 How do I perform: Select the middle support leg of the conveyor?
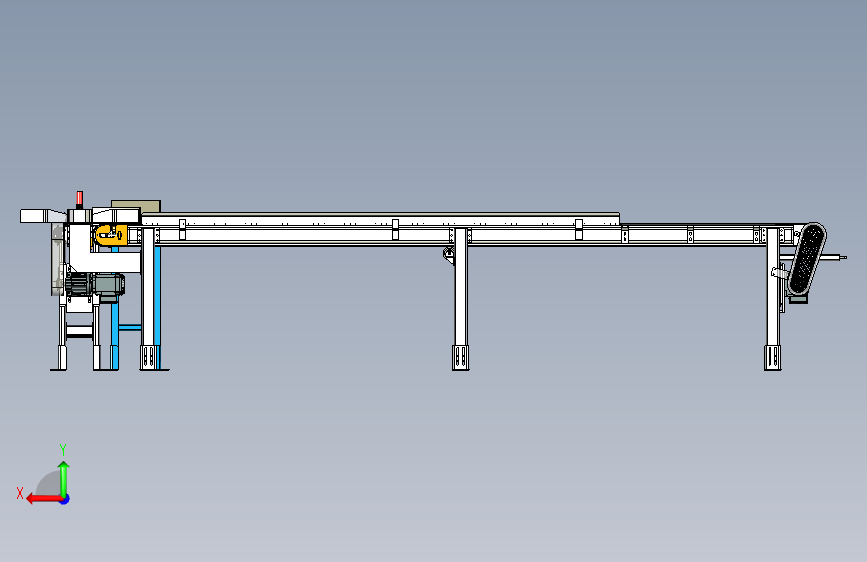(461, 299)
